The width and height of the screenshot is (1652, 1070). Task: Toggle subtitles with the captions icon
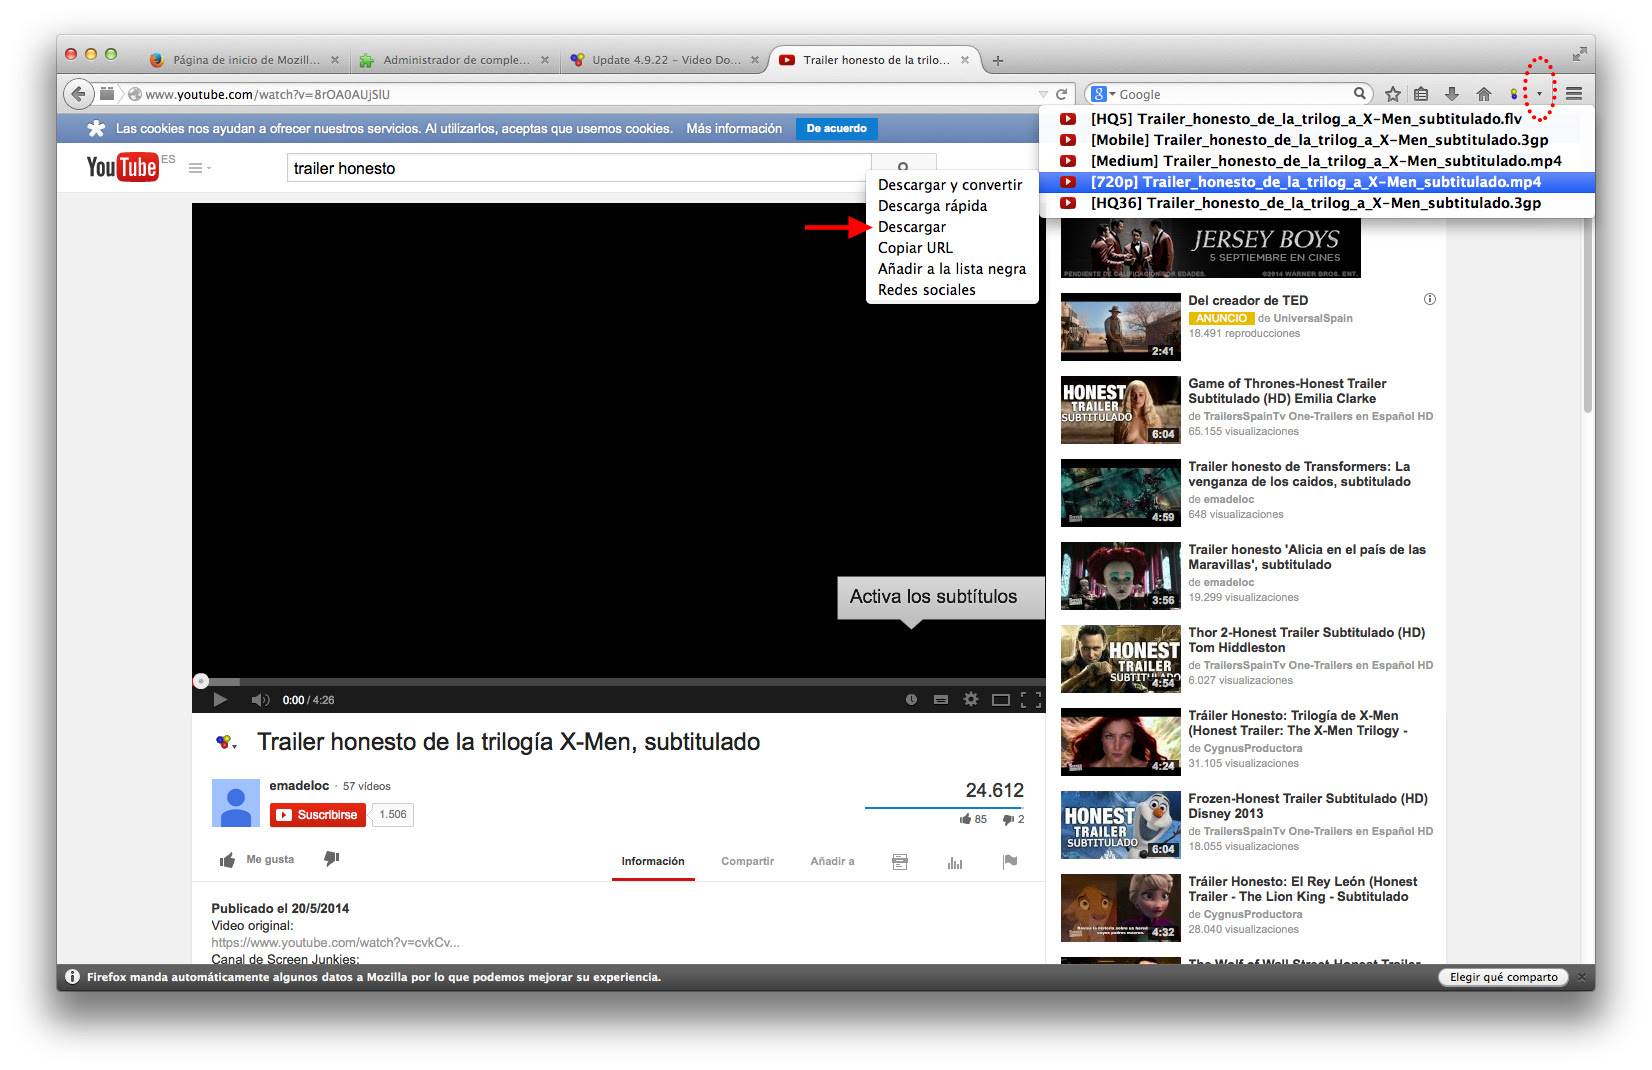(941, 700)
